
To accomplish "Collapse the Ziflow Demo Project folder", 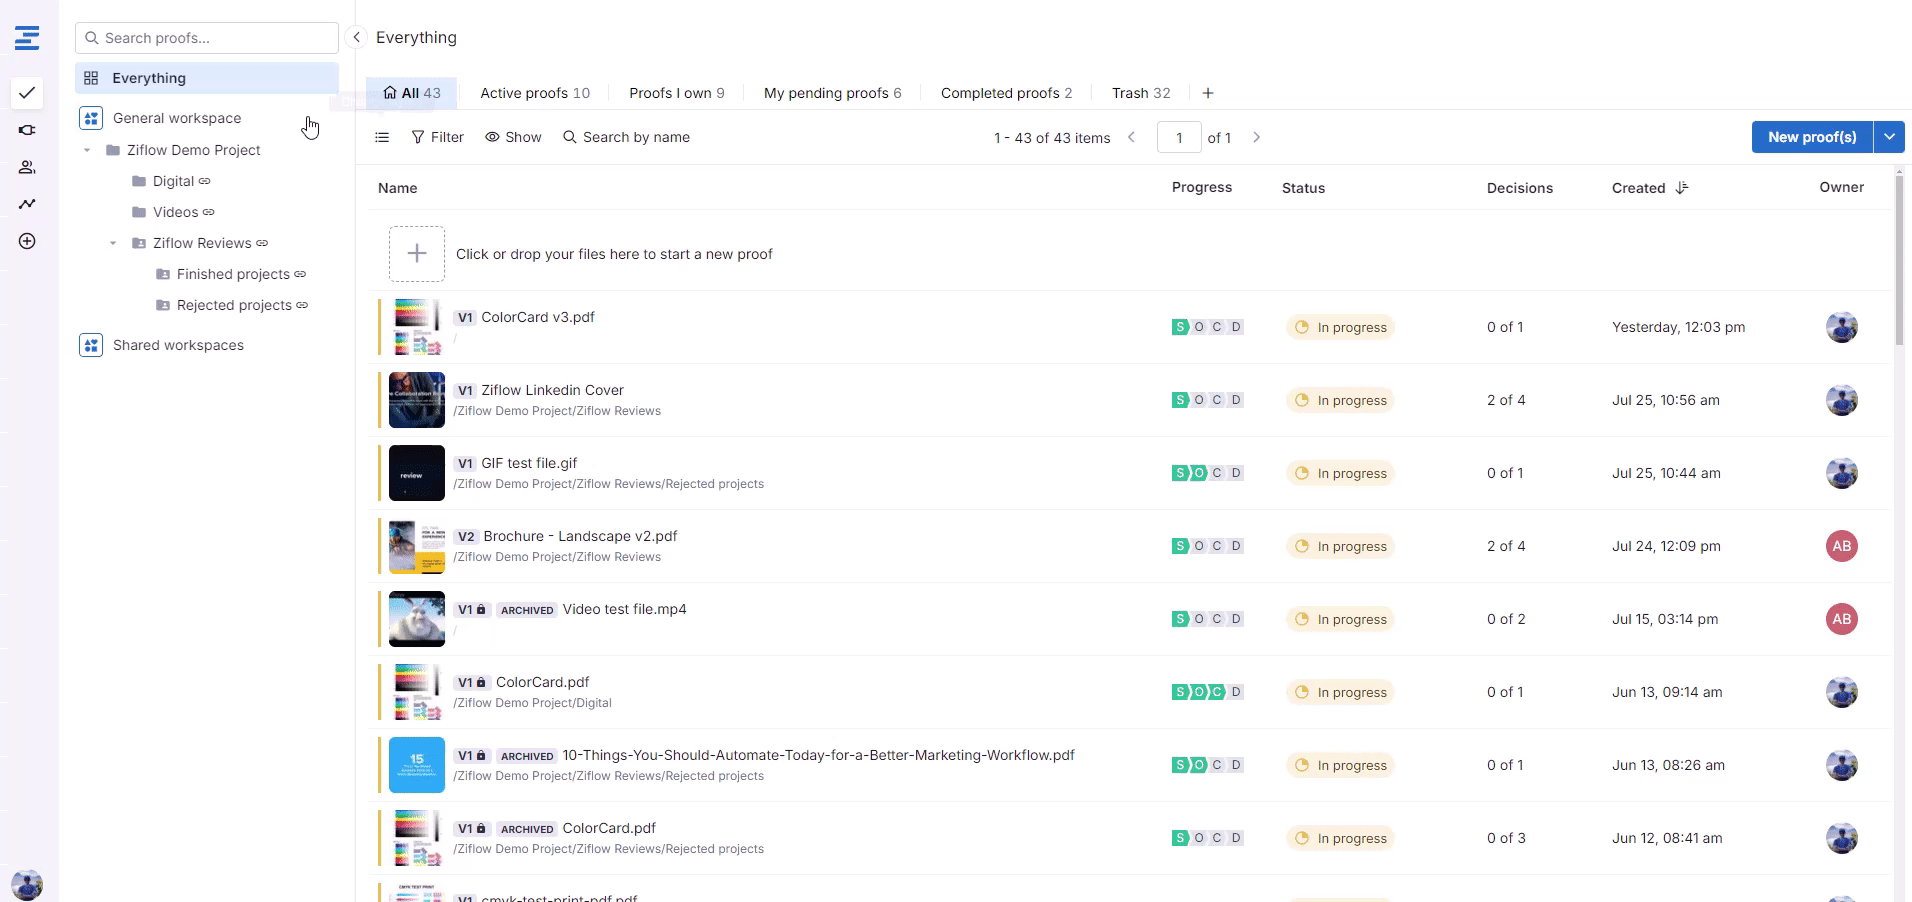I will click(87, 150).
